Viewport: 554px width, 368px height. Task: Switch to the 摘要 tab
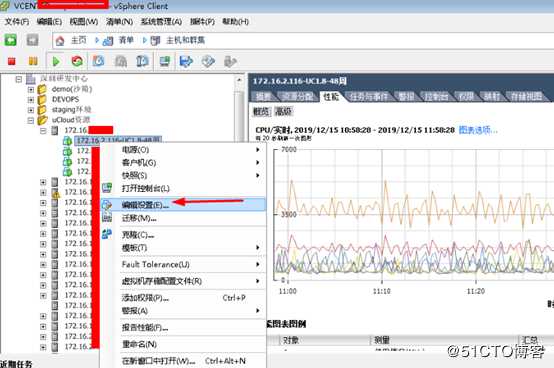264,96
